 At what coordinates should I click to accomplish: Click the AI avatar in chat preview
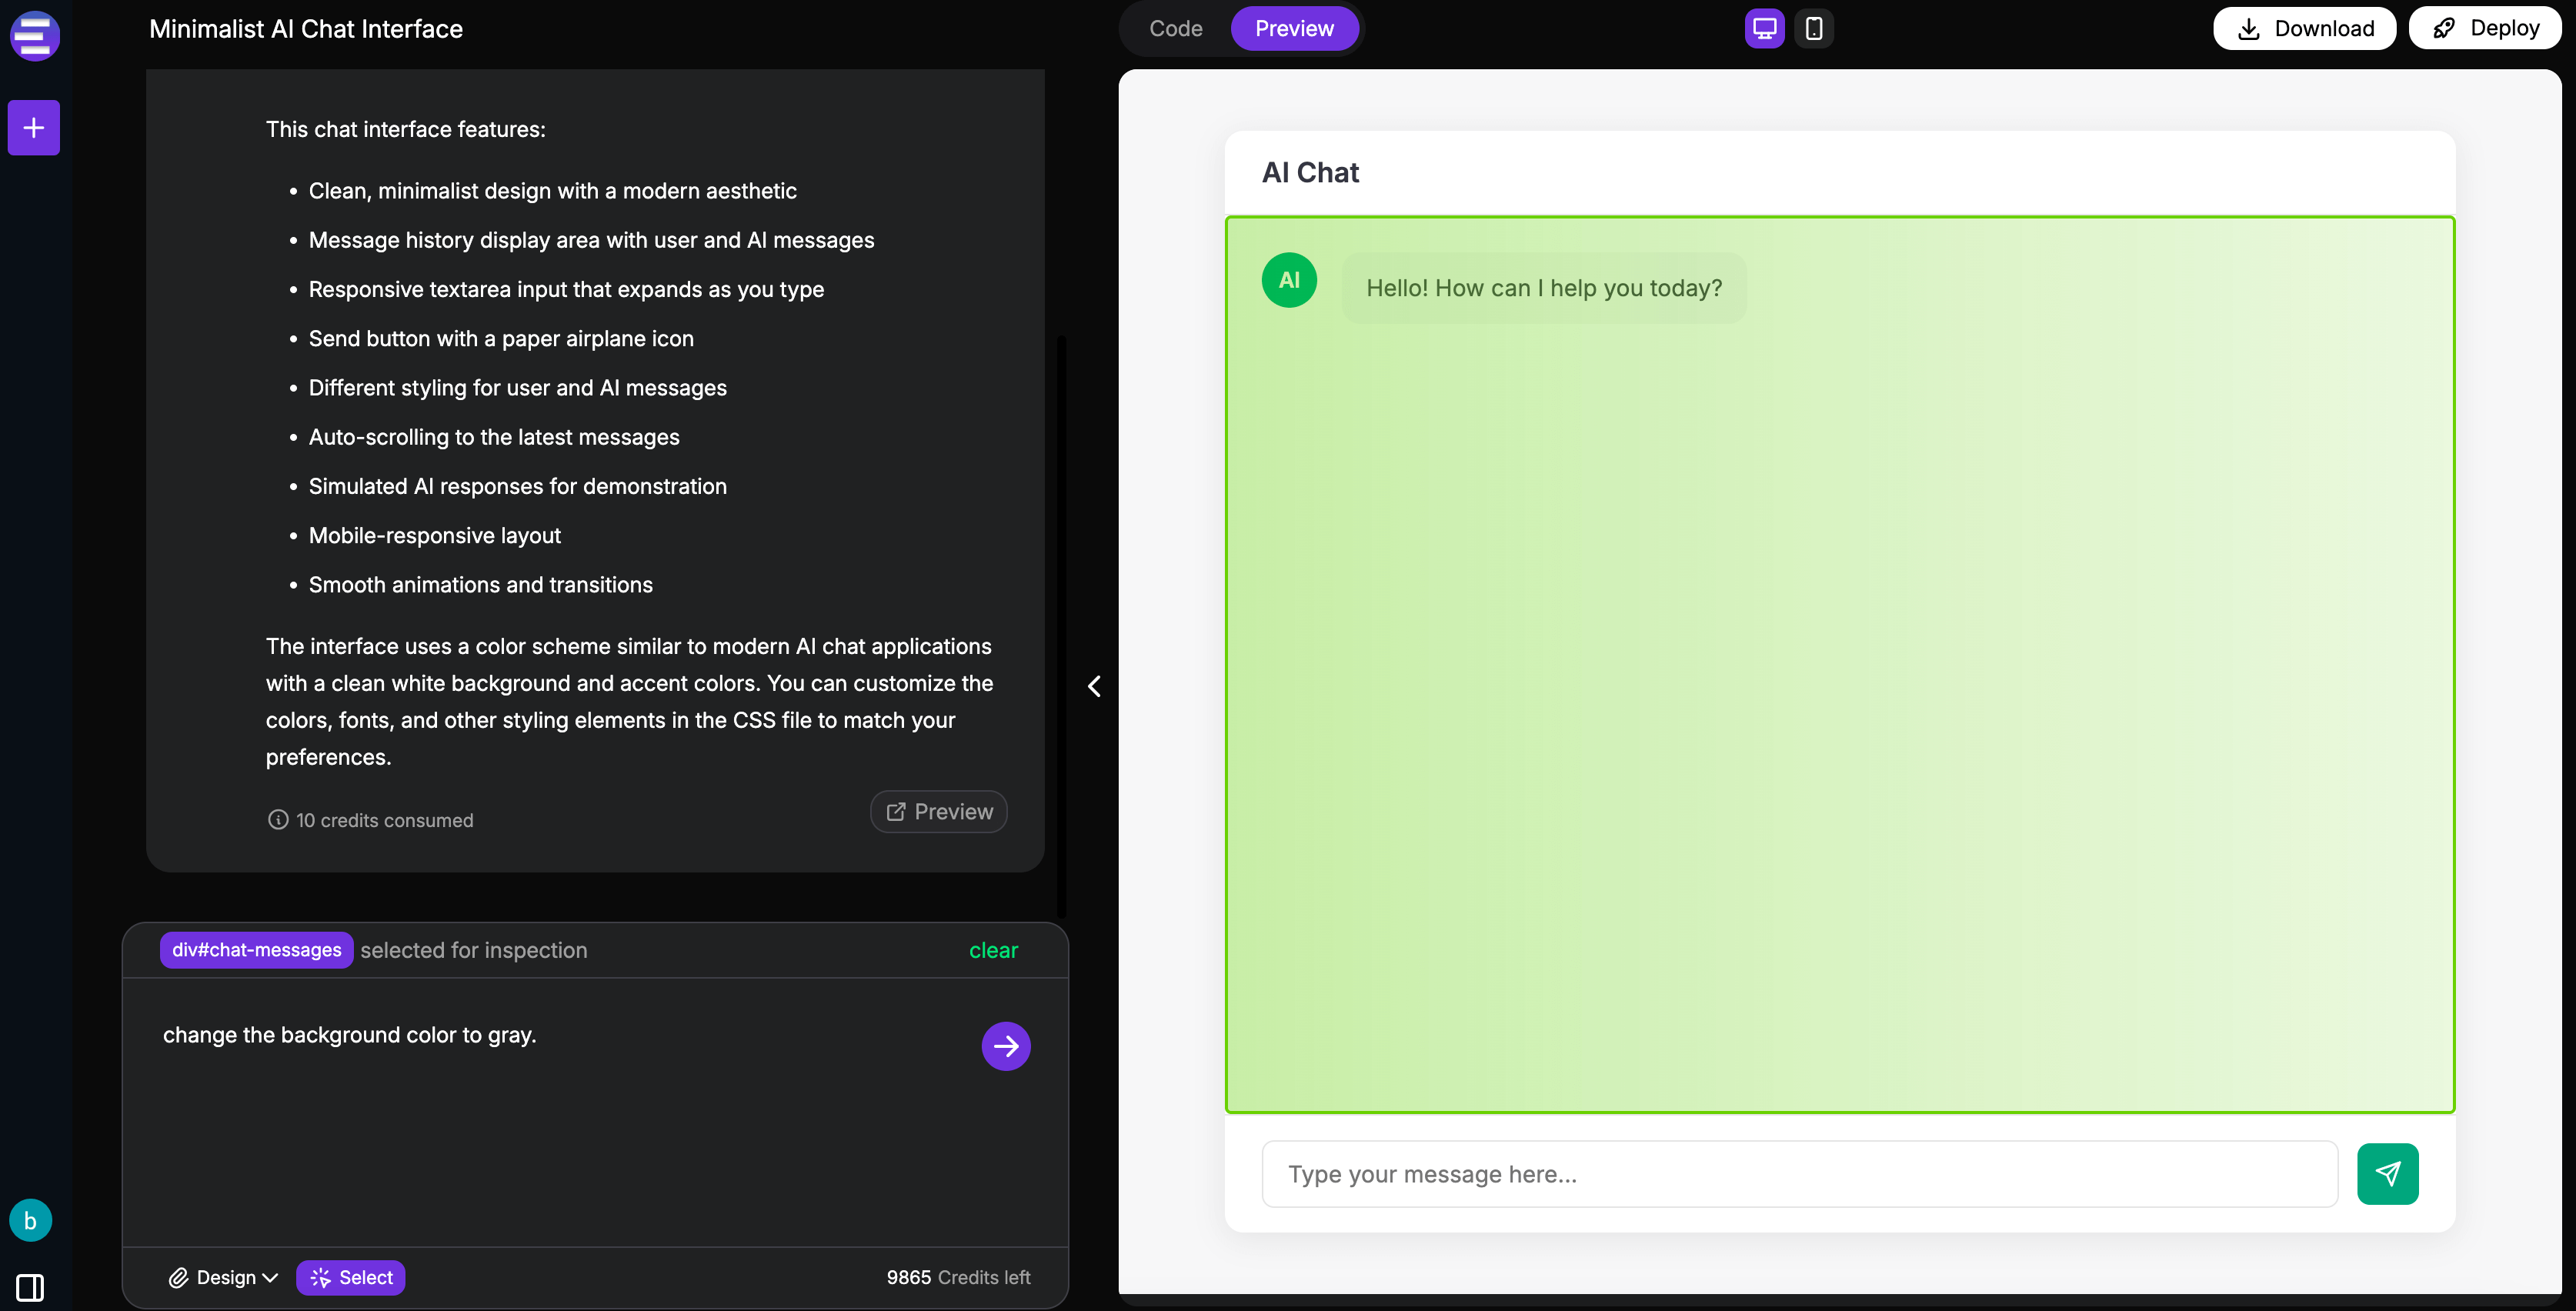(1289, 280)
